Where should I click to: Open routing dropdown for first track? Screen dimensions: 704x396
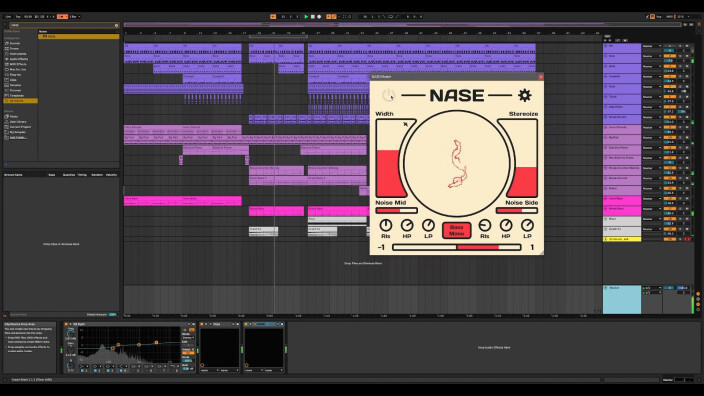651,46
